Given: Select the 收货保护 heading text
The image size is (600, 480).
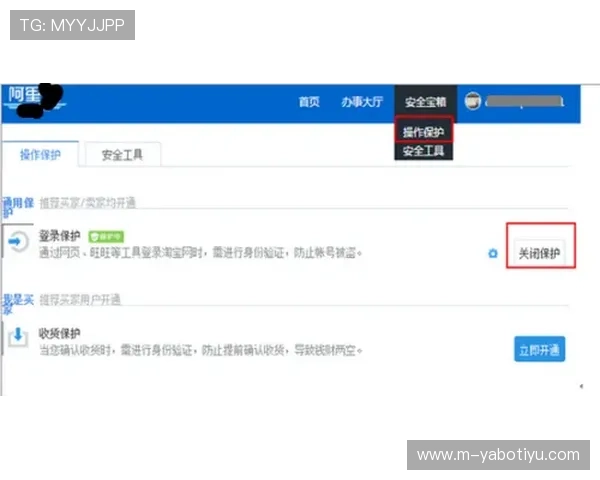Looking at the screenshot, I should click(59, 333).
